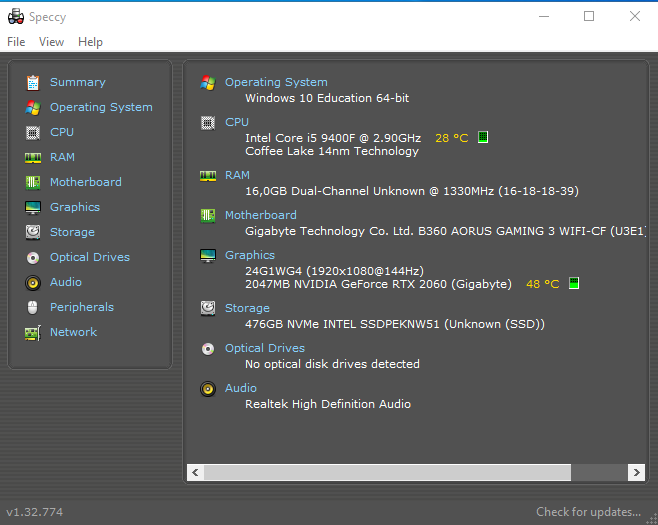
Task: Click the Gigabyte B360 AORUS GAMING 3 text
Action: [x=445, y=231]
